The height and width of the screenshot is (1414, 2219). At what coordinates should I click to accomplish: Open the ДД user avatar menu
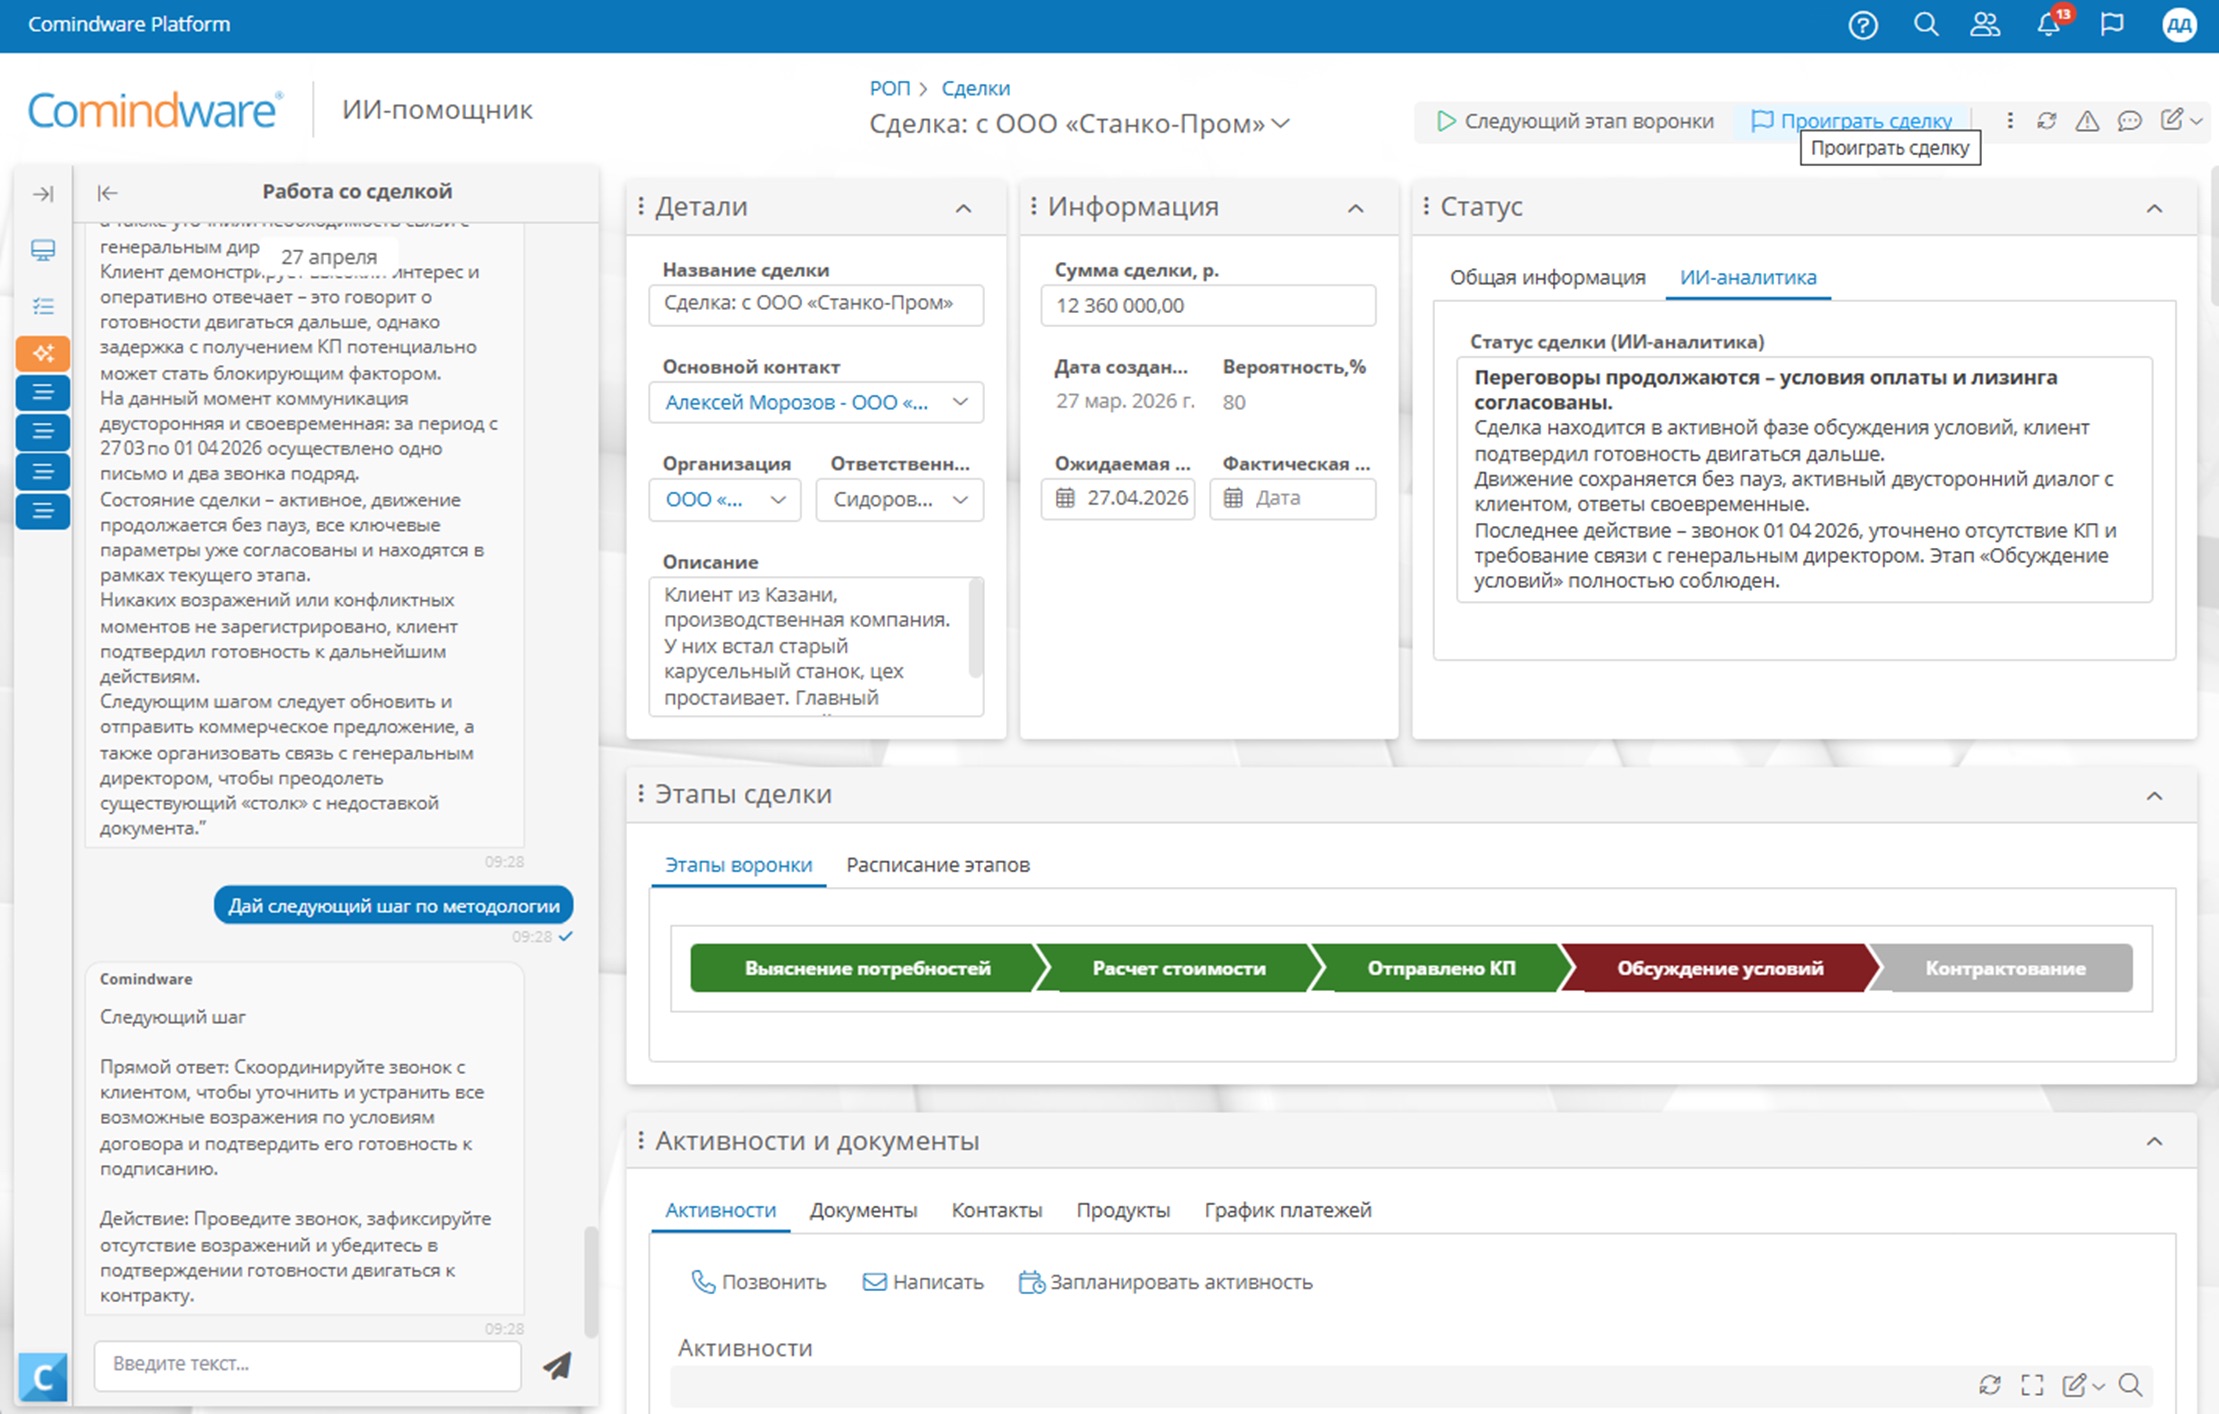2179,25
